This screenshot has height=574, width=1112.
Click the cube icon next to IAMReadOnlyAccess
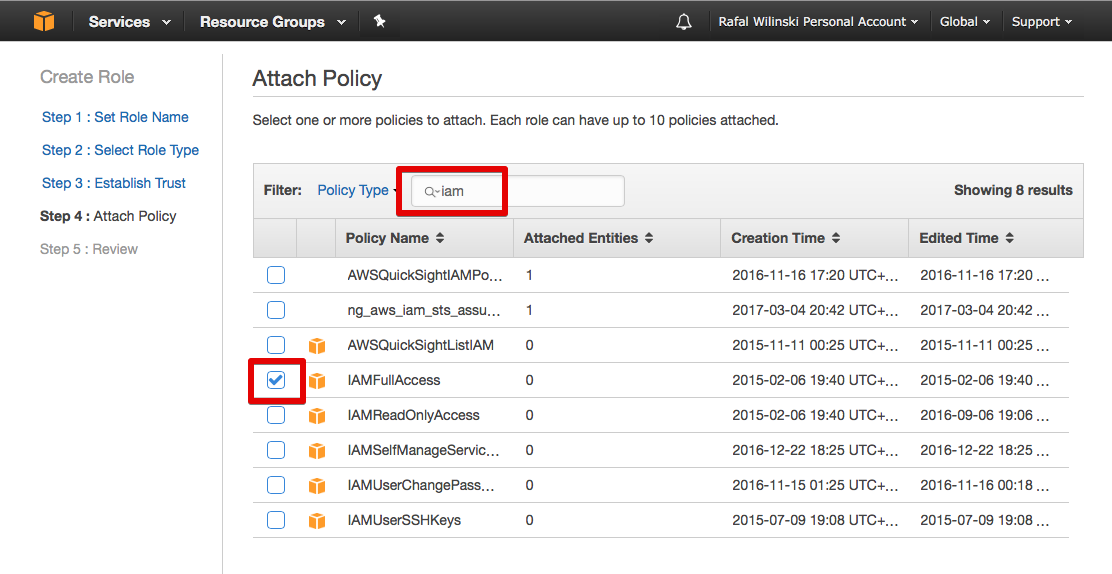point(317,415)
